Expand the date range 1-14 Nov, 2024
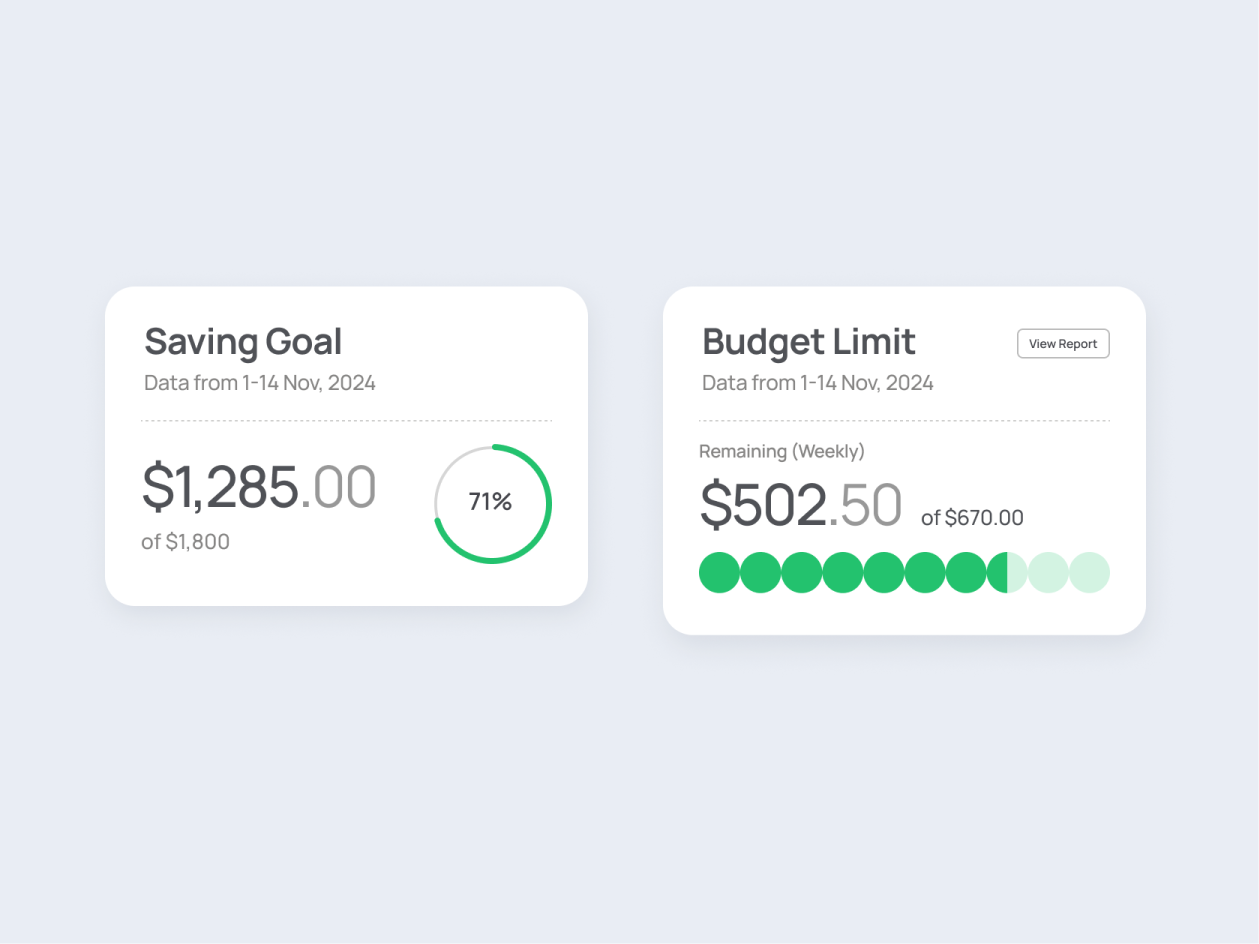 (x=260, y=382)
